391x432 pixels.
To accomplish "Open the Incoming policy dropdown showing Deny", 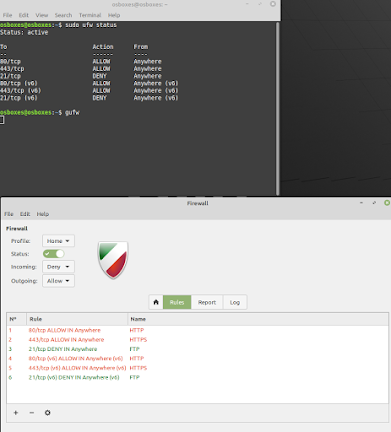I will pos(58,267).
